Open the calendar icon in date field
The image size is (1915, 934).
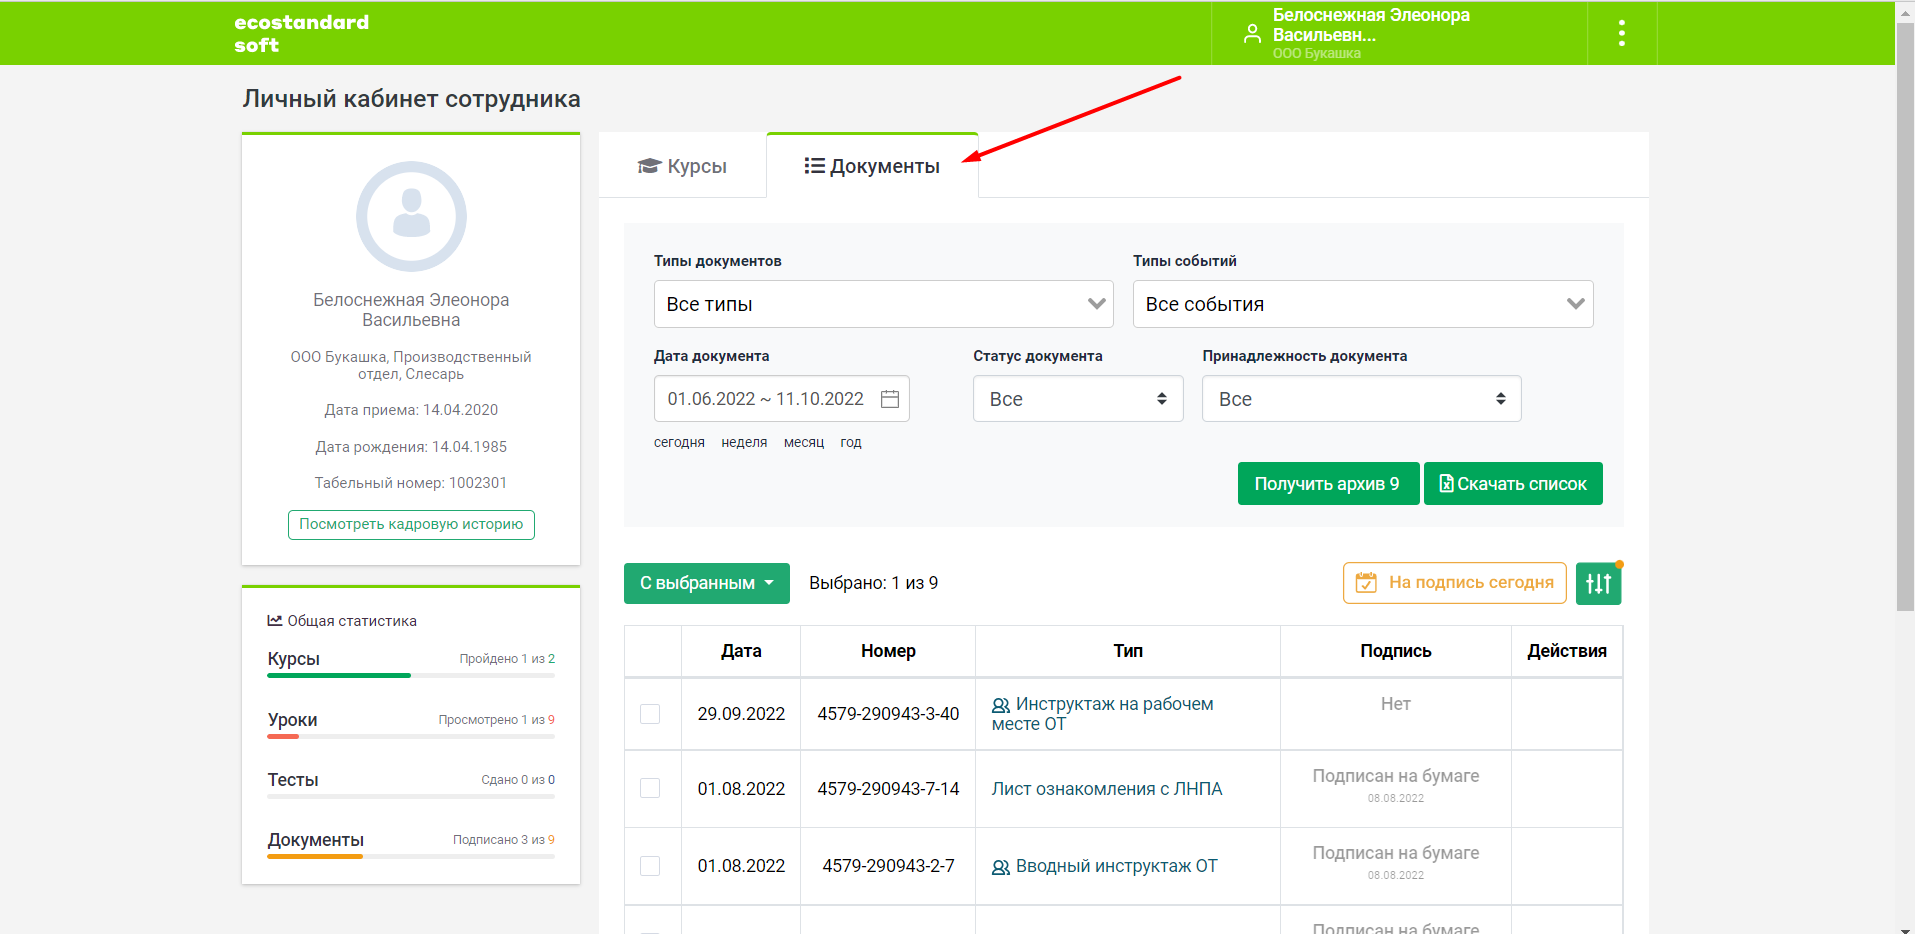(x=890, y=399)
